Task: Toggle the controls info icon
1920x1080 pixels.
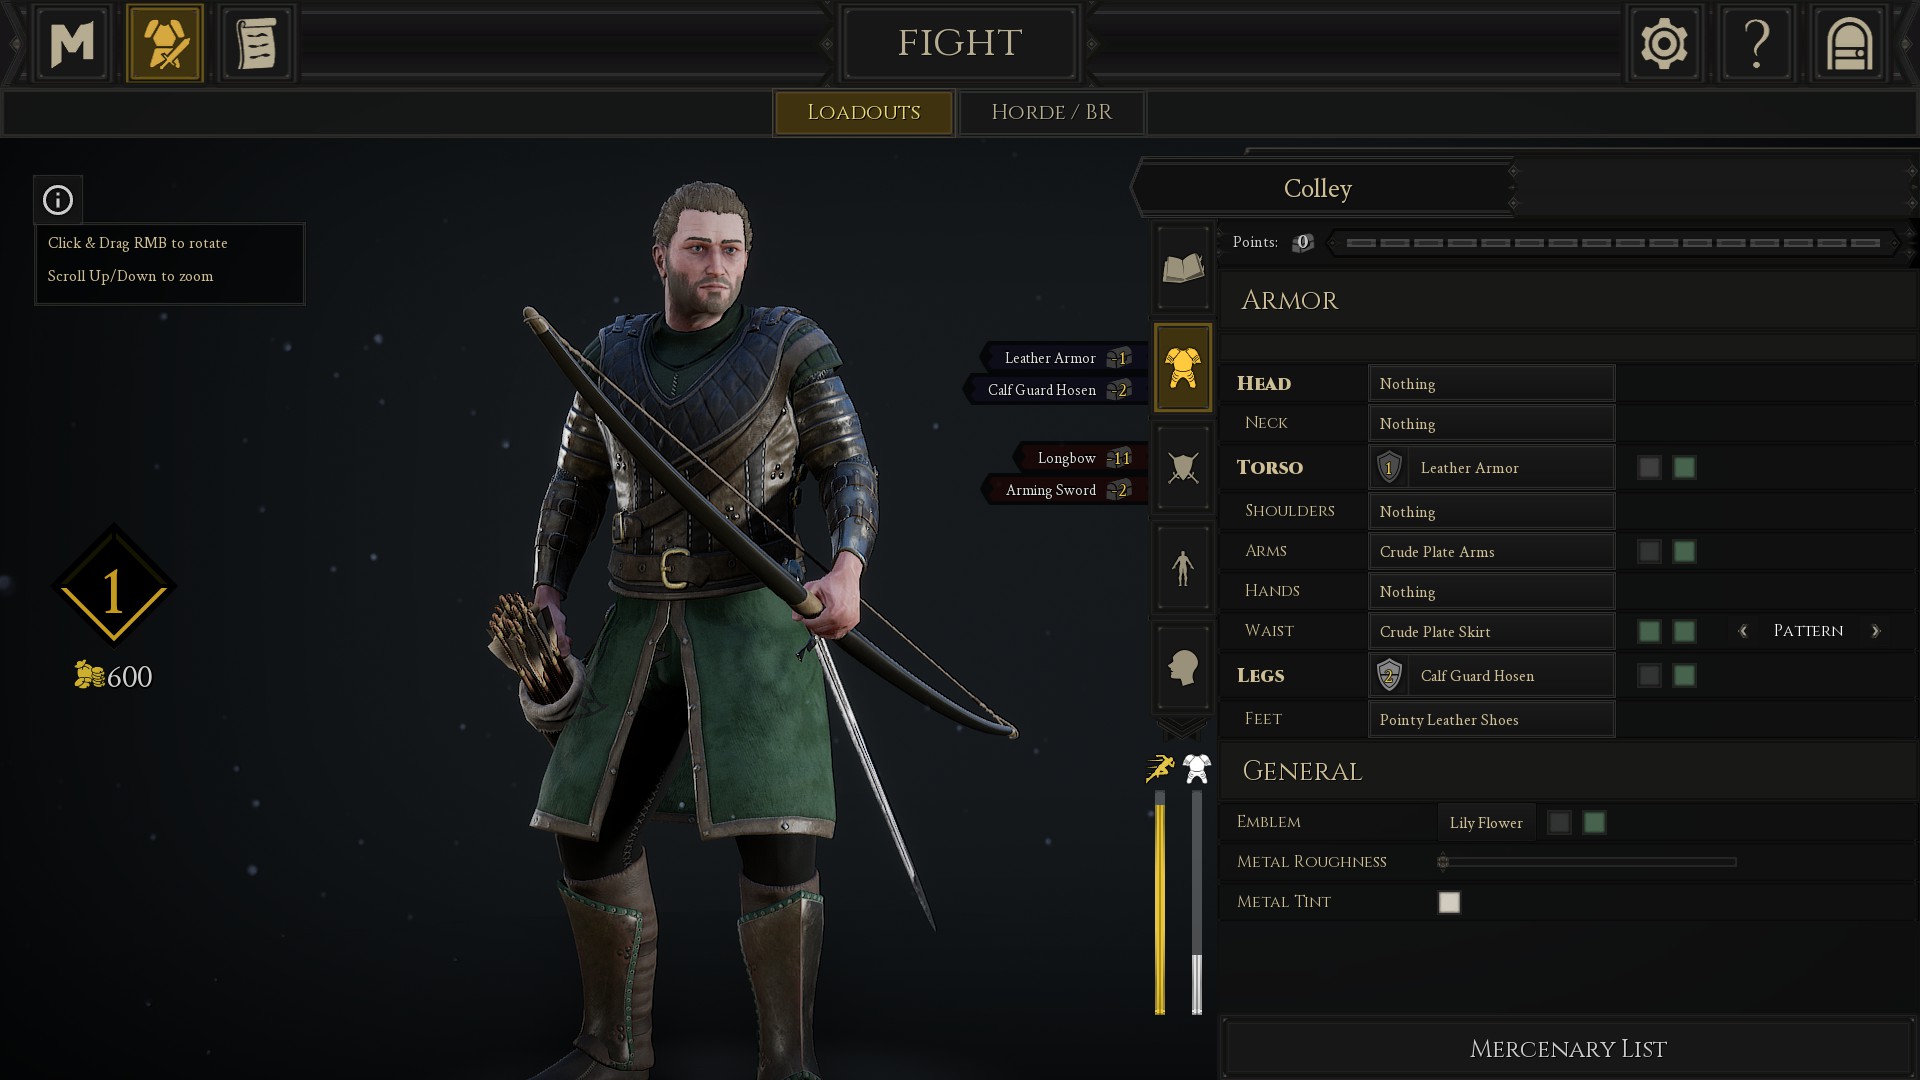Action: [x=58, y=200]
